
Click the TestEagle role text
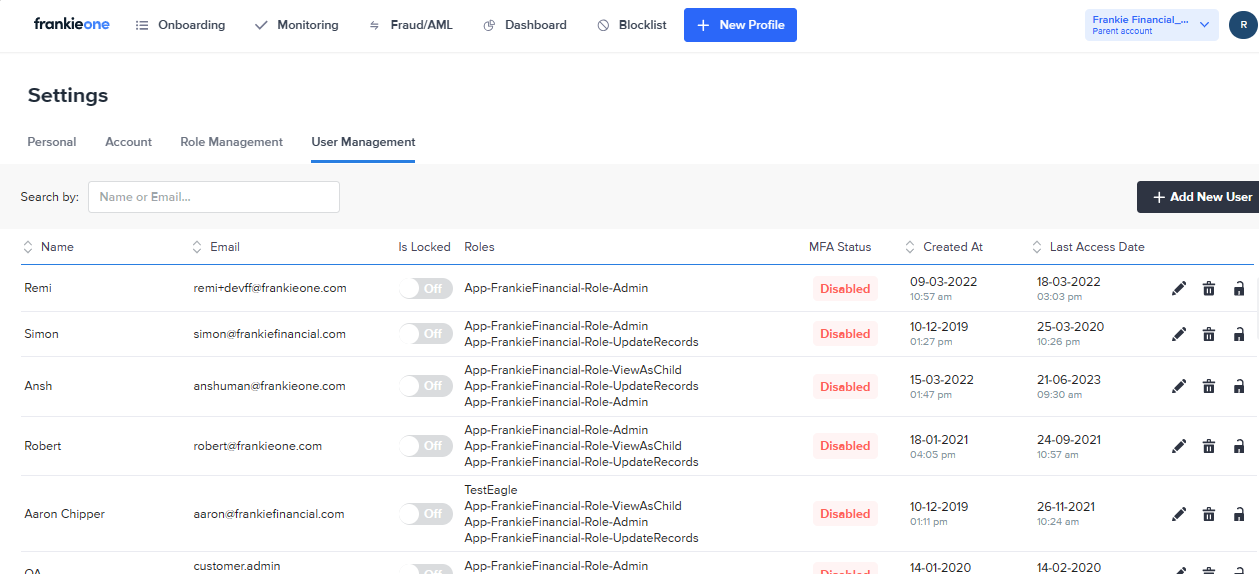(x=491, y=490)
